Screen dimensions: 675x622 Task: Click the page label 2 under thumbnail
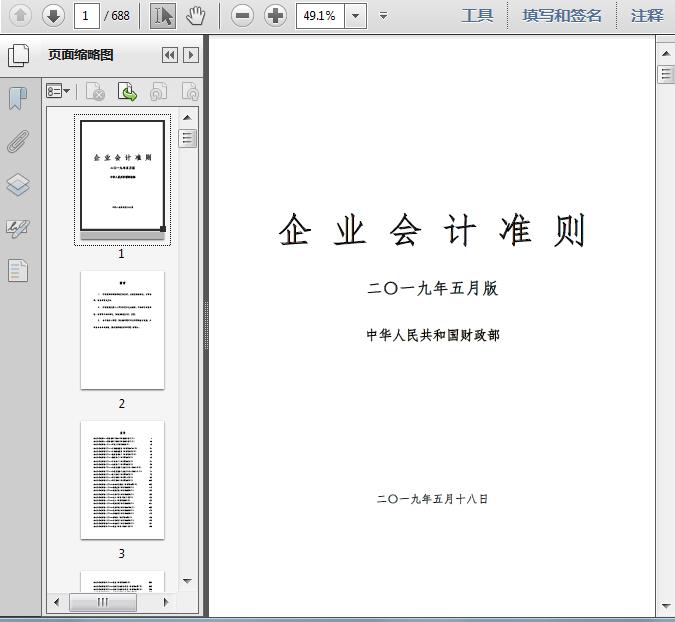coord(122,404)
